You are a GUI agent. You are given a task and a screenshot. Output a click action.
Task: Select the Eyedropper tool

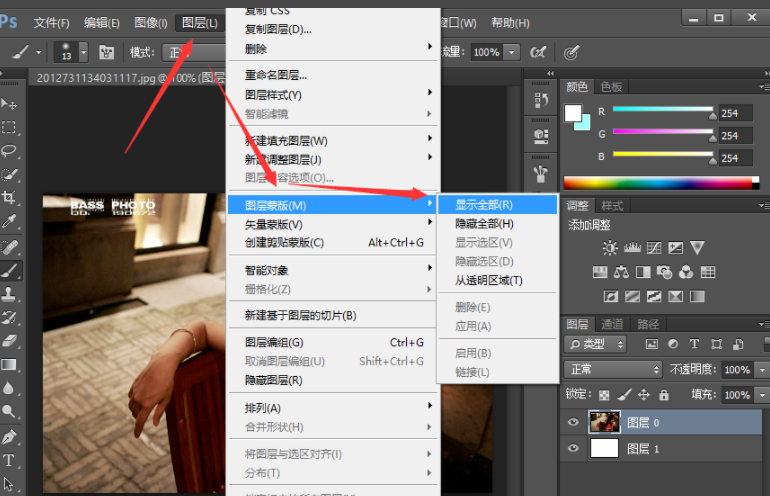(9, 221)
